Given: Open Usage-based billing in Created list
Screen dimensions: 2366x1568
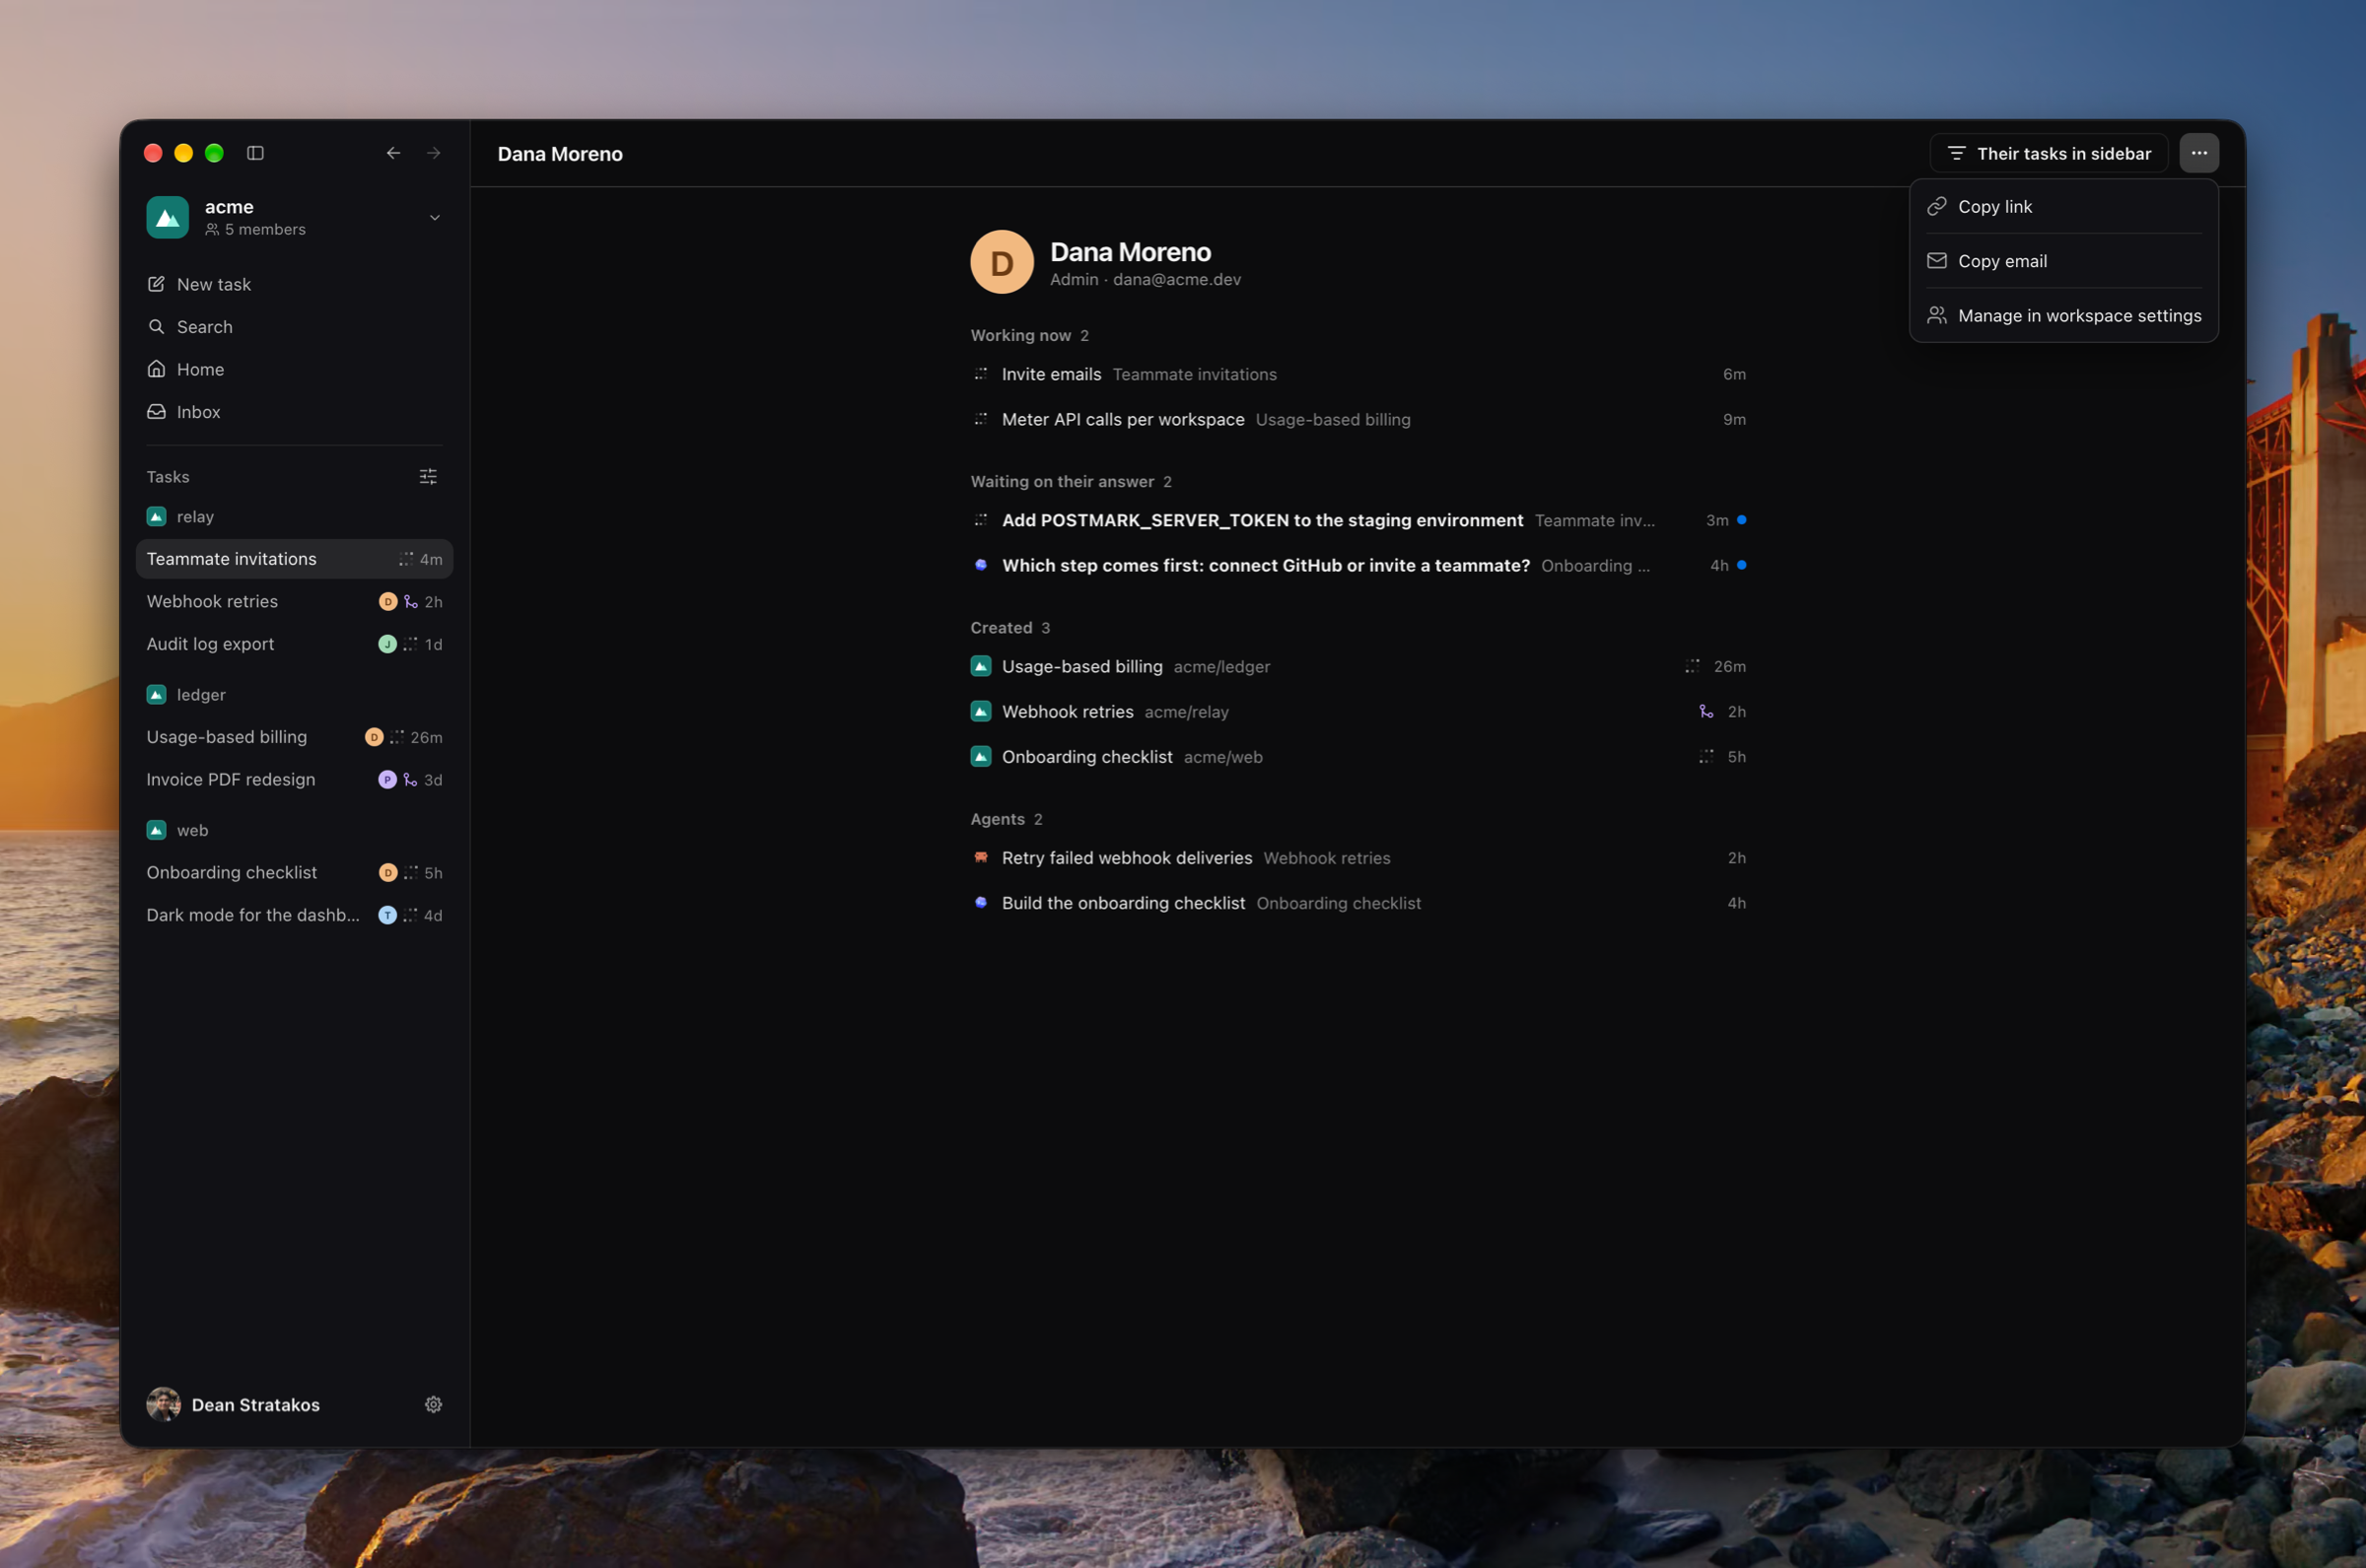Looking at the screenshot, I should tap(1358, 666).
